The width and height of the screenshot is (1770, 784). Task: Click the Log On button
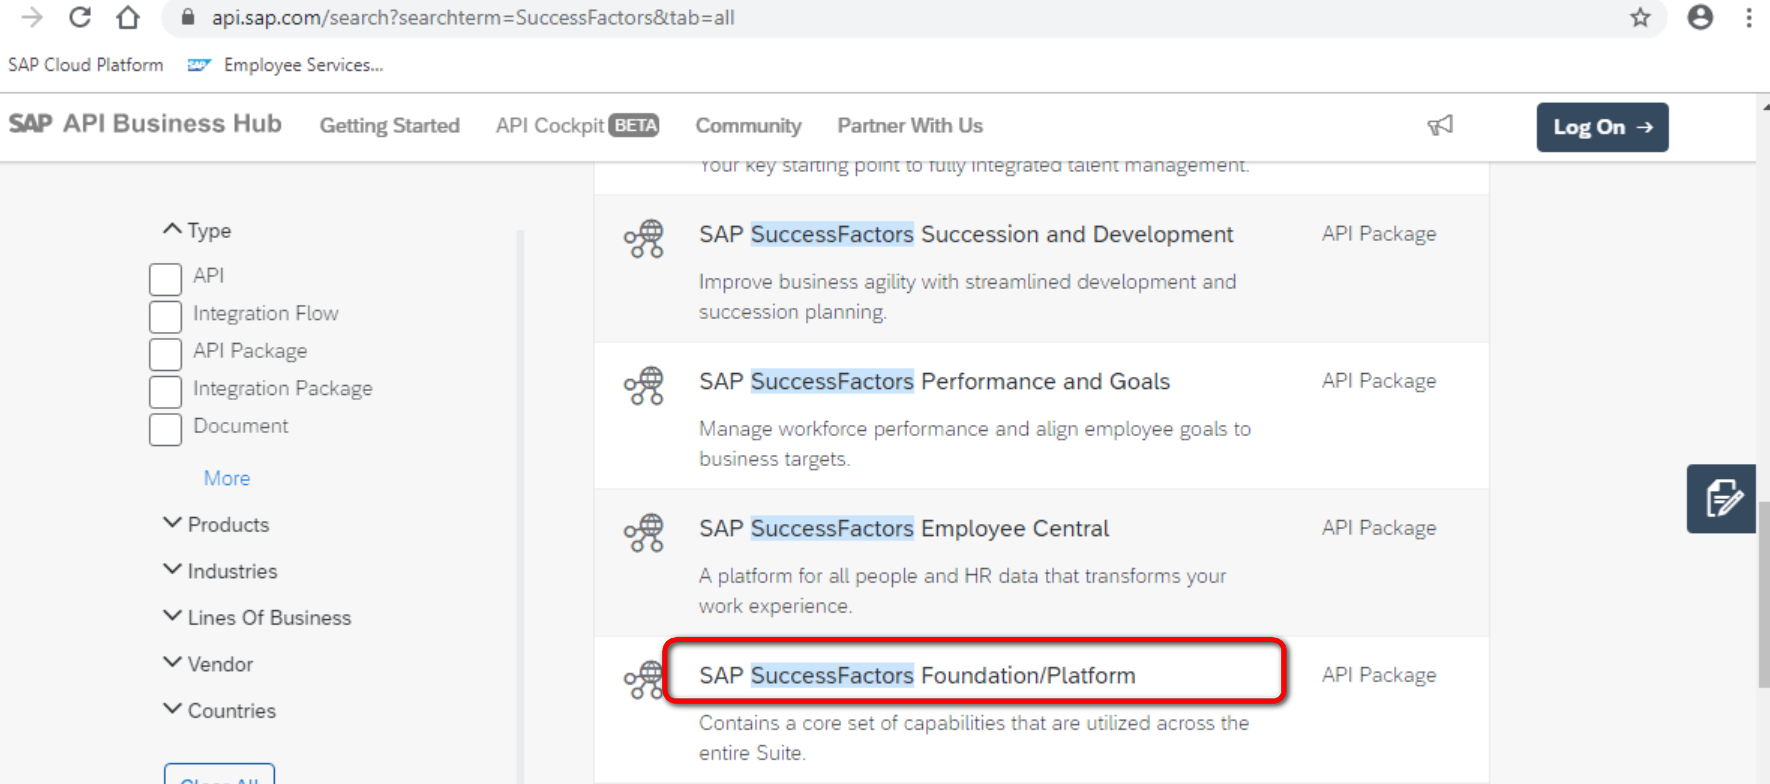(x=1601, y=127)
